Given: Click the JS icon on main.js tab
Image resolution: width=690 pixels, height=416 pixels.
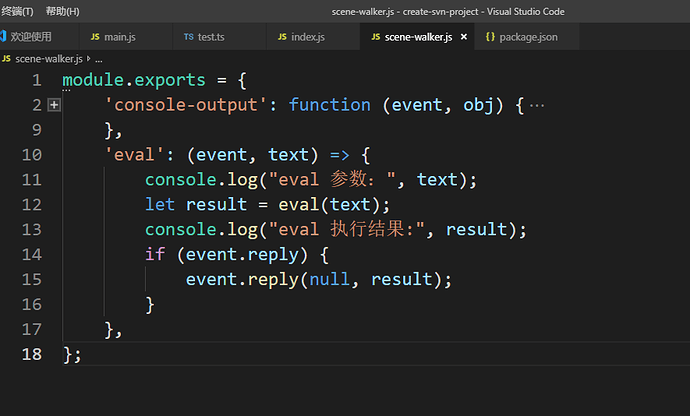Looking at the screenshot, I should click(x=95, y=37).
